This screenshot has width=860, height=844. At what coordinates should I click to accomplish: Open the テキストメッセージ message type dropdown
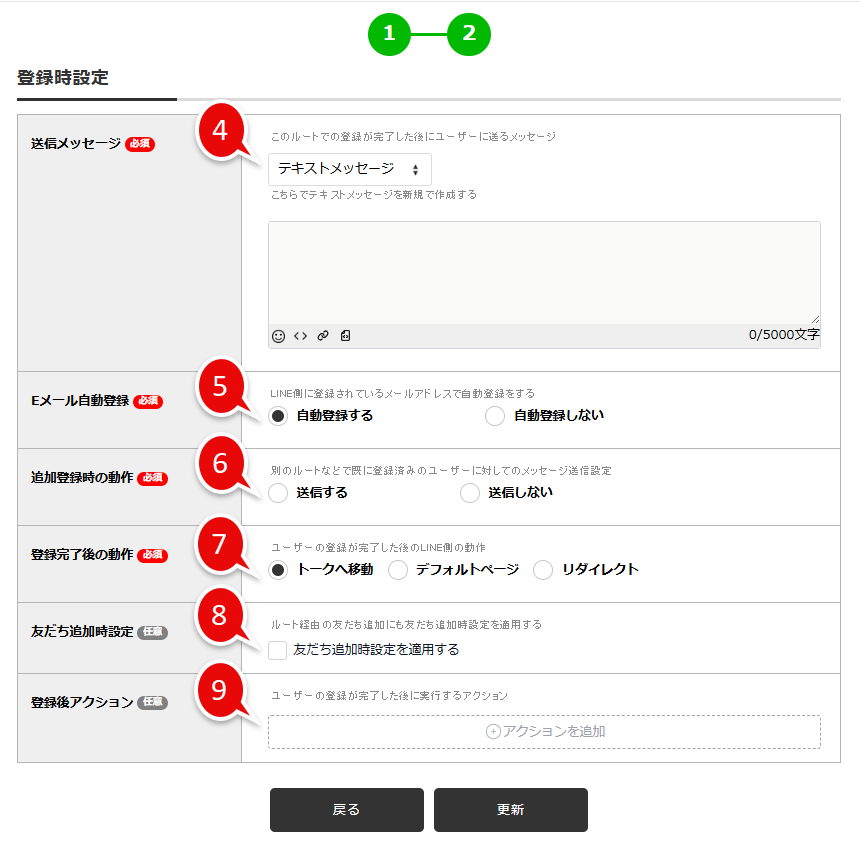click(x=348, y=169)
